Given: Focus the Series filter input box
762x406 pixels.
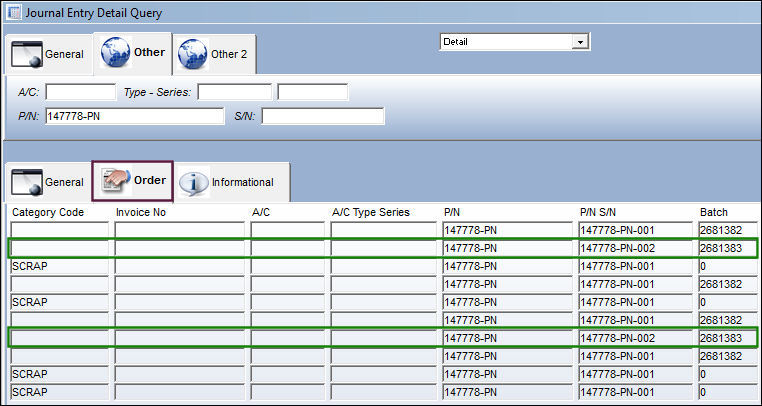Looking at the screenshot, I should (x=312, y=92).
